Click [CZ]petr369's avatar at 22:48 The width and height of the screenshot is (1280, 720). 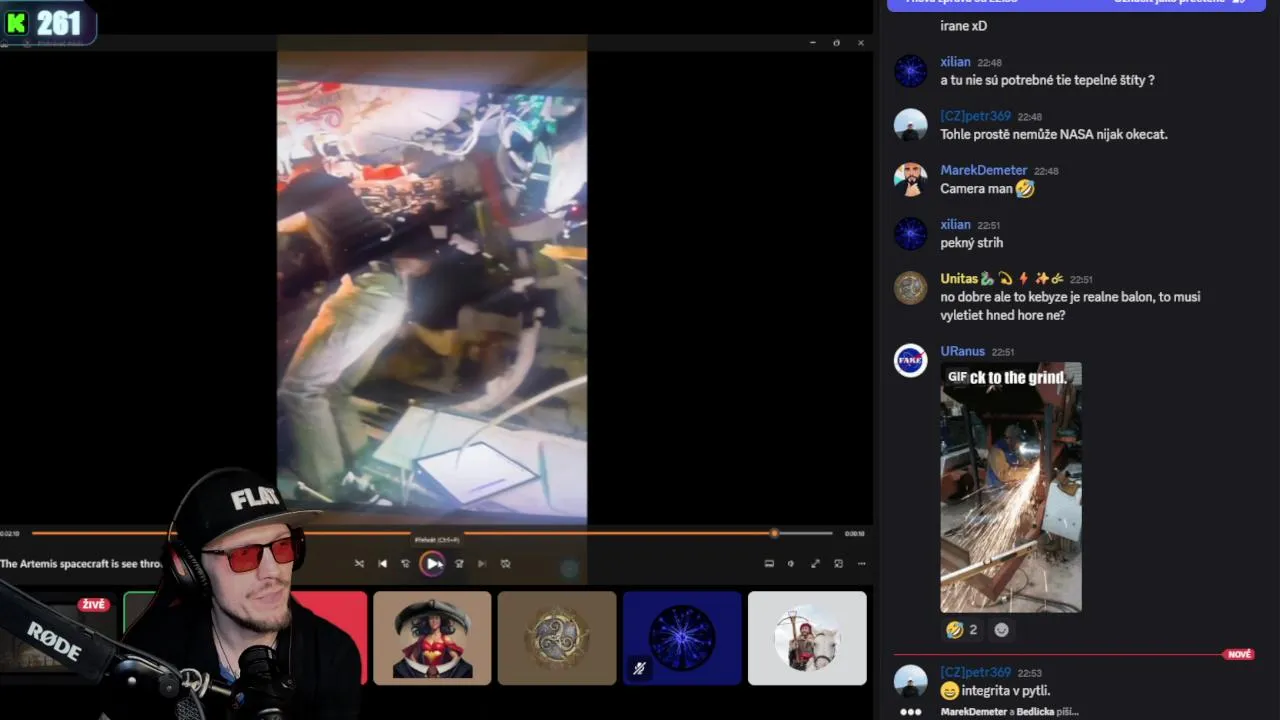click(x=910, y=125)
